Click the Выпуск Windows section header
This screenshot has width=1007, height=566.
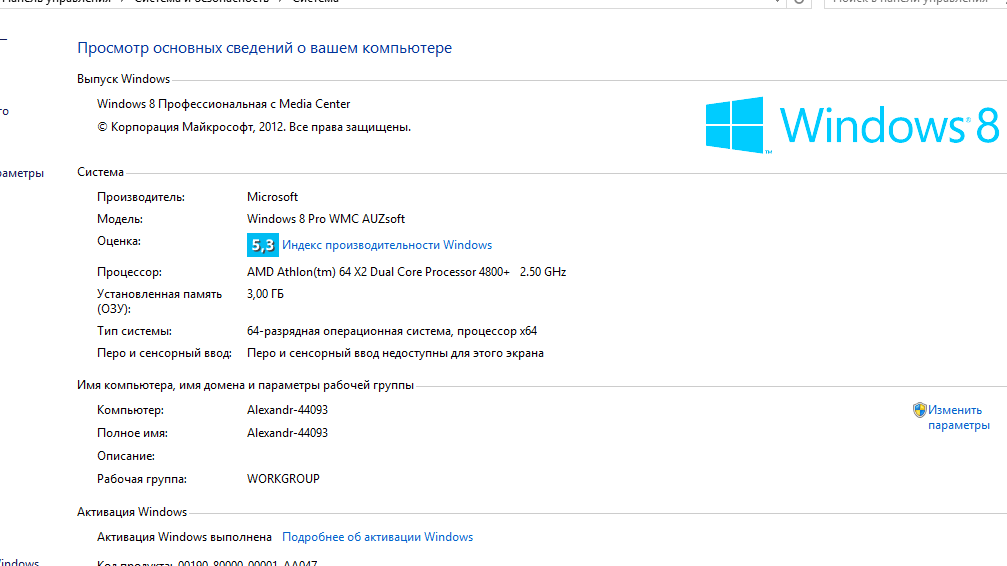click(123, 79)
